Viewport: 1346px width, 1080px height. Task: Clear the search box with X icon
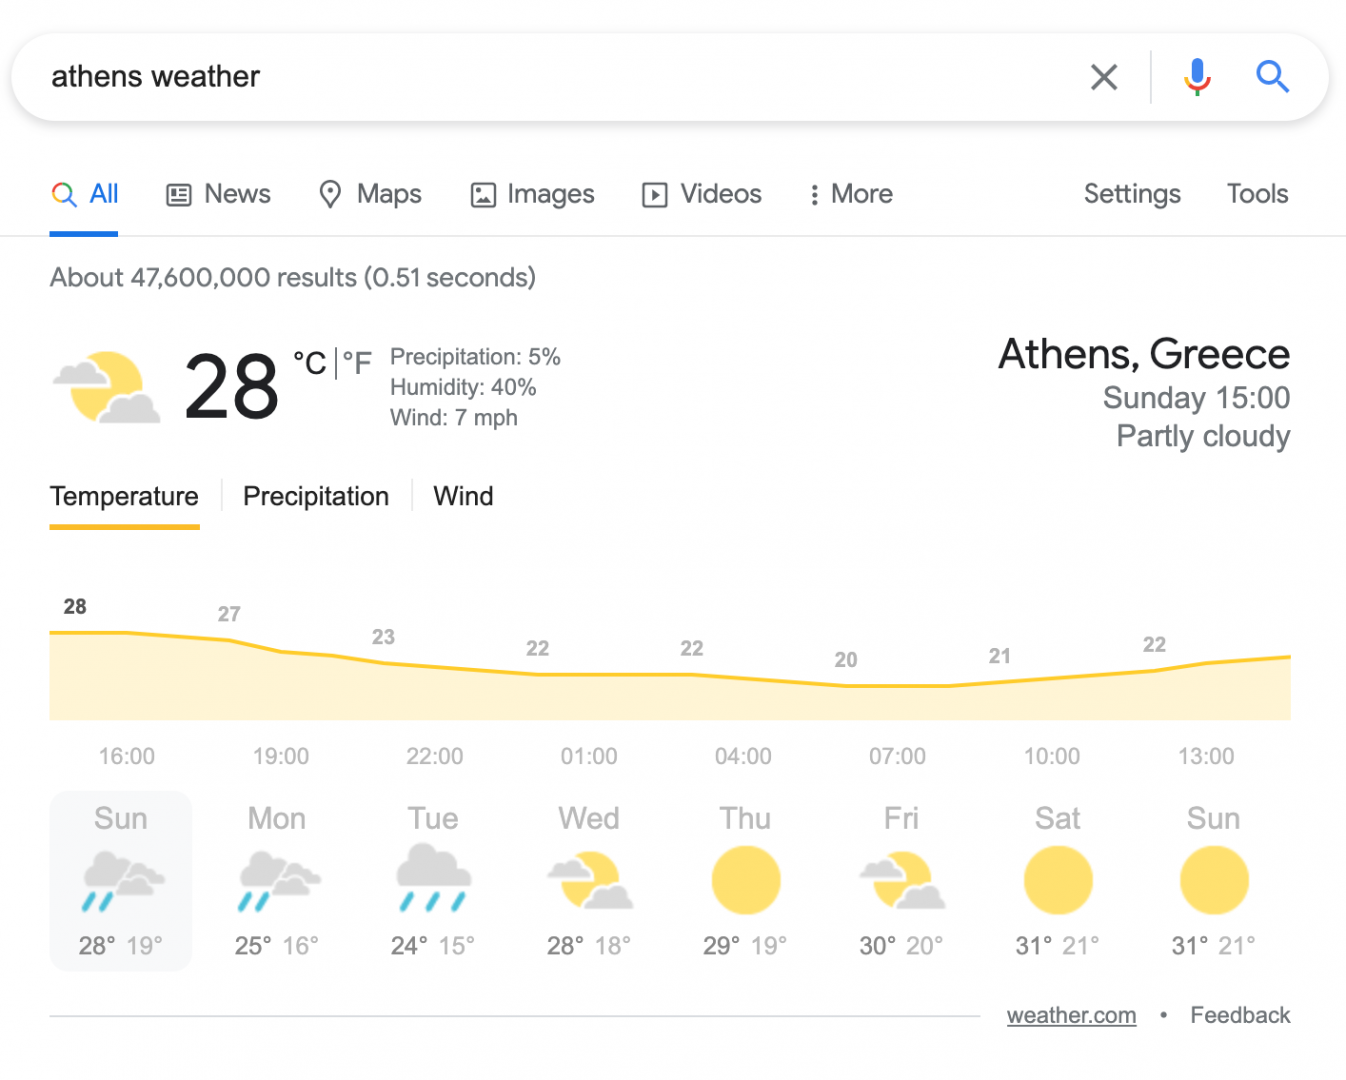1103,77
